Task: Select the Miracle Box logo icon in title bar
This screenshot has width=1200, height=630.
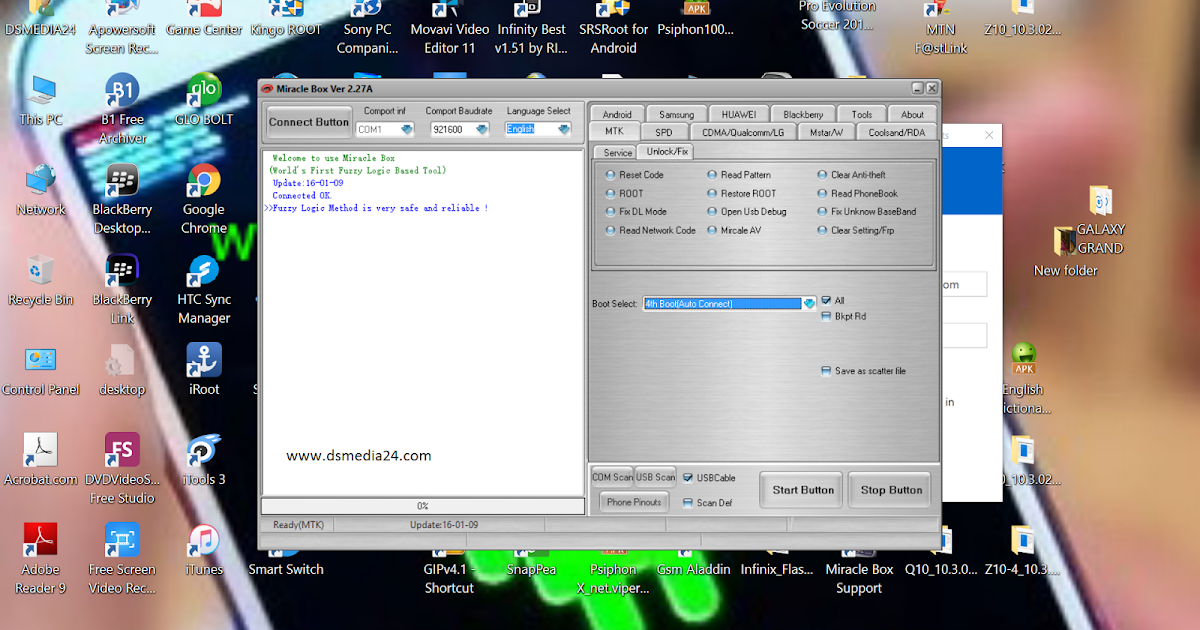Action: [268, 88]
